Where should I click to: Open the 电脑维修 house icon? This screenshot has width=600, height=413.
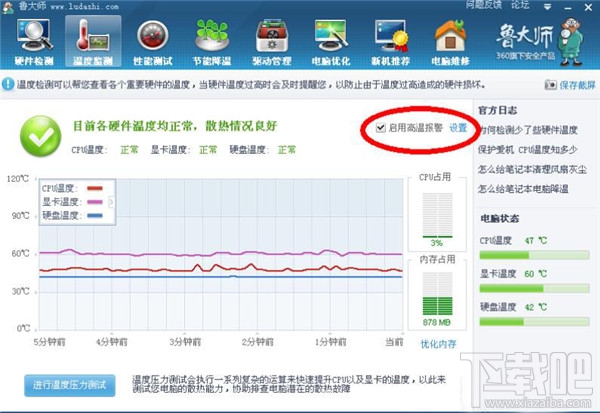[450, 36]
